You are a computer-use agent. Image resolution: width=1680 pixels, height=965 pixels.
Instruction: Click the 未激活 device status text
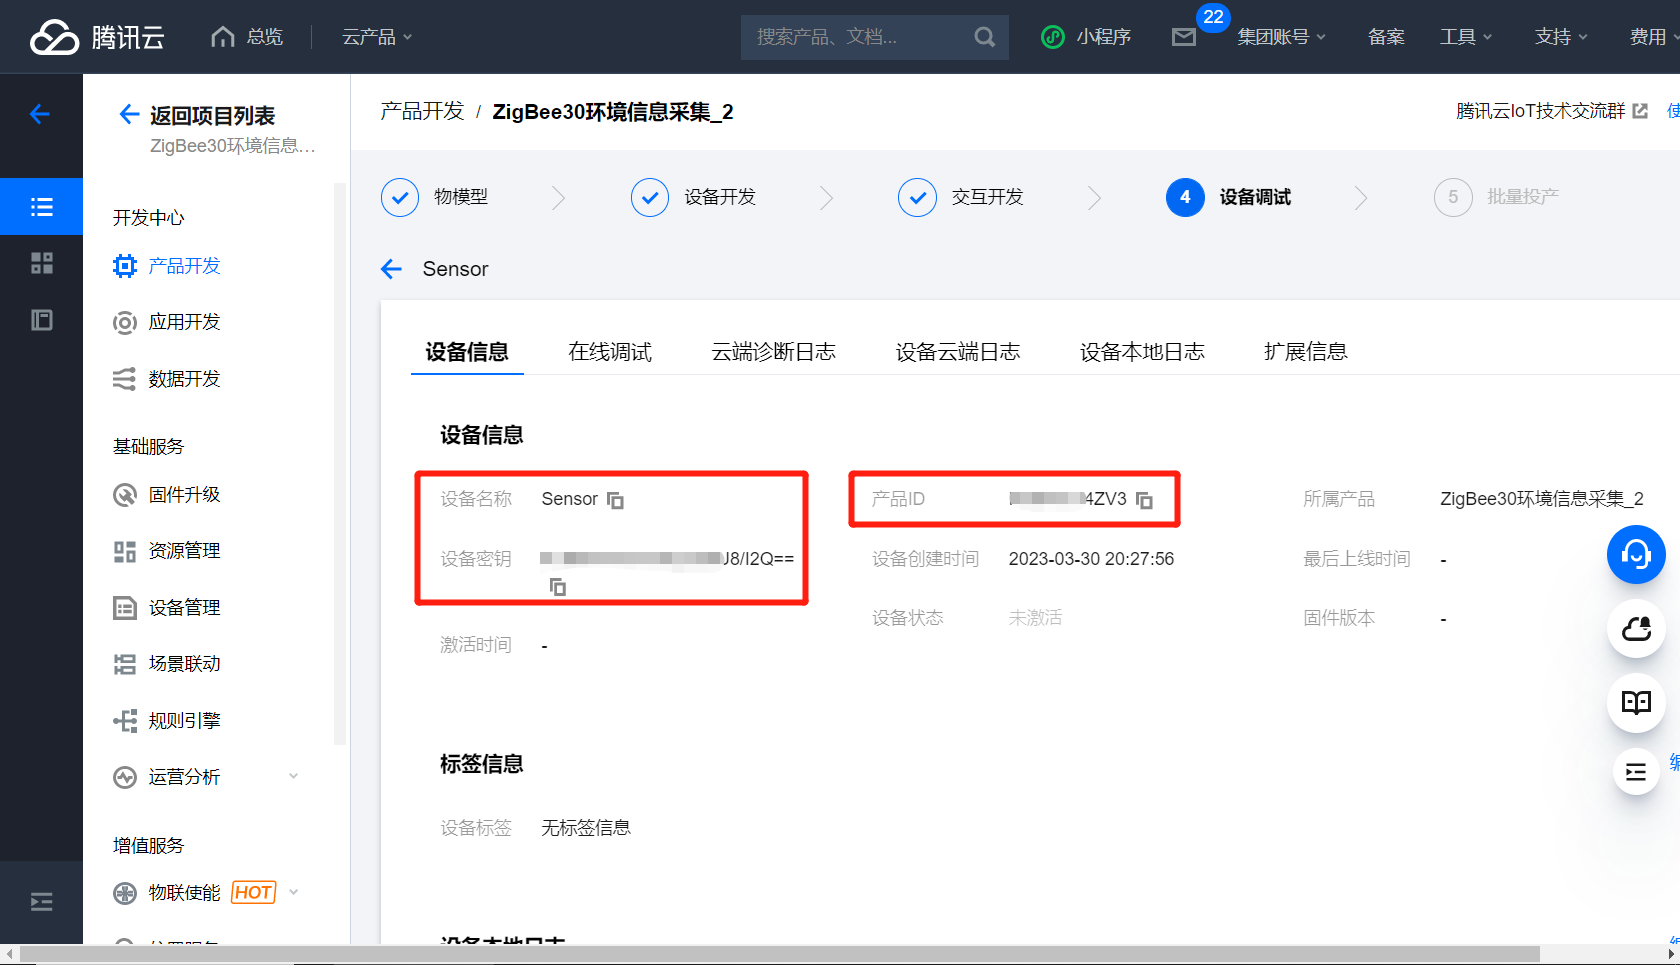(x=1035, y=618)
